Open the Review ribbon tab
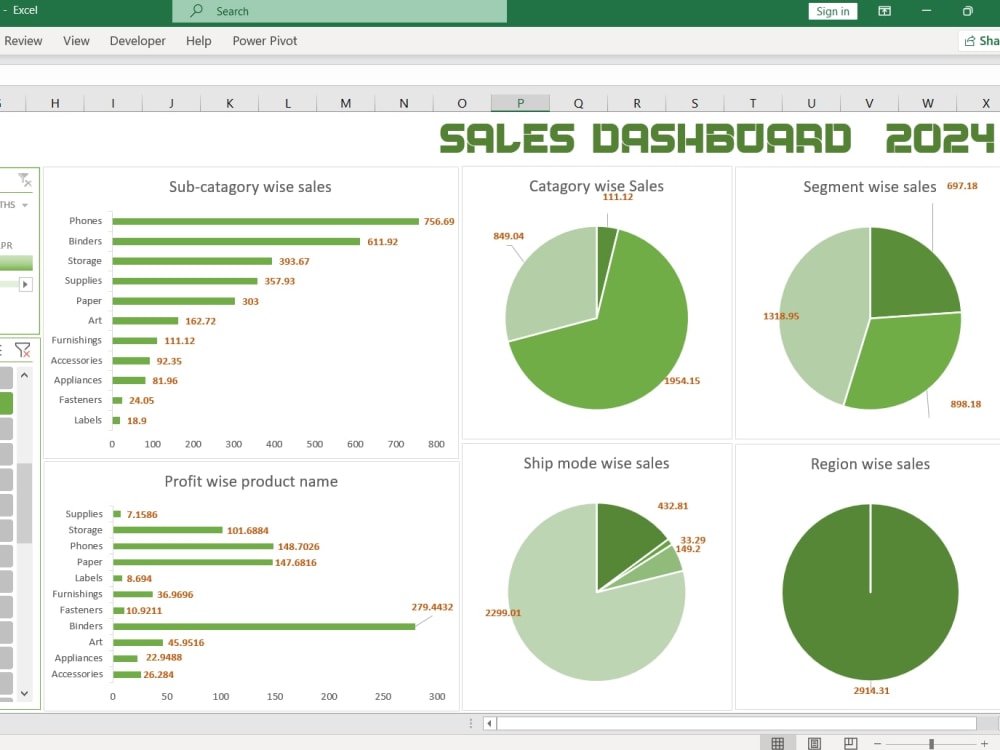The width and height of the screenshot is (1000, 750). point(23,41)
